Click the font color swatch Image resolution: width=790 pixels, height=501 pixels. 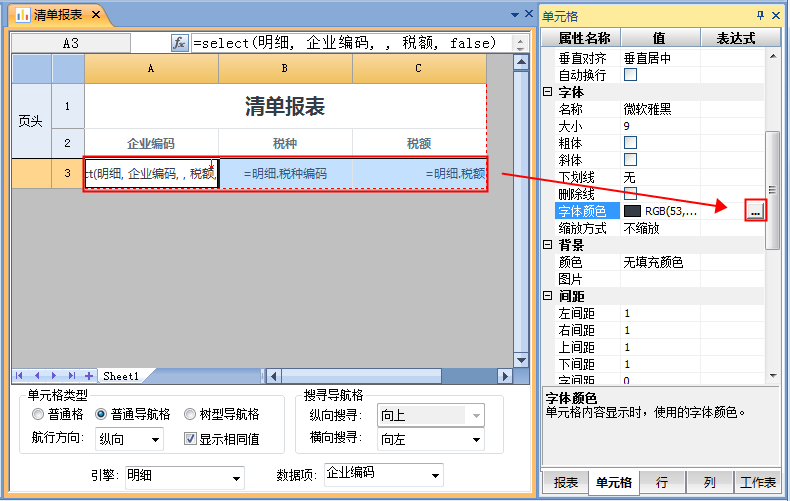click(x=632, y=211)
